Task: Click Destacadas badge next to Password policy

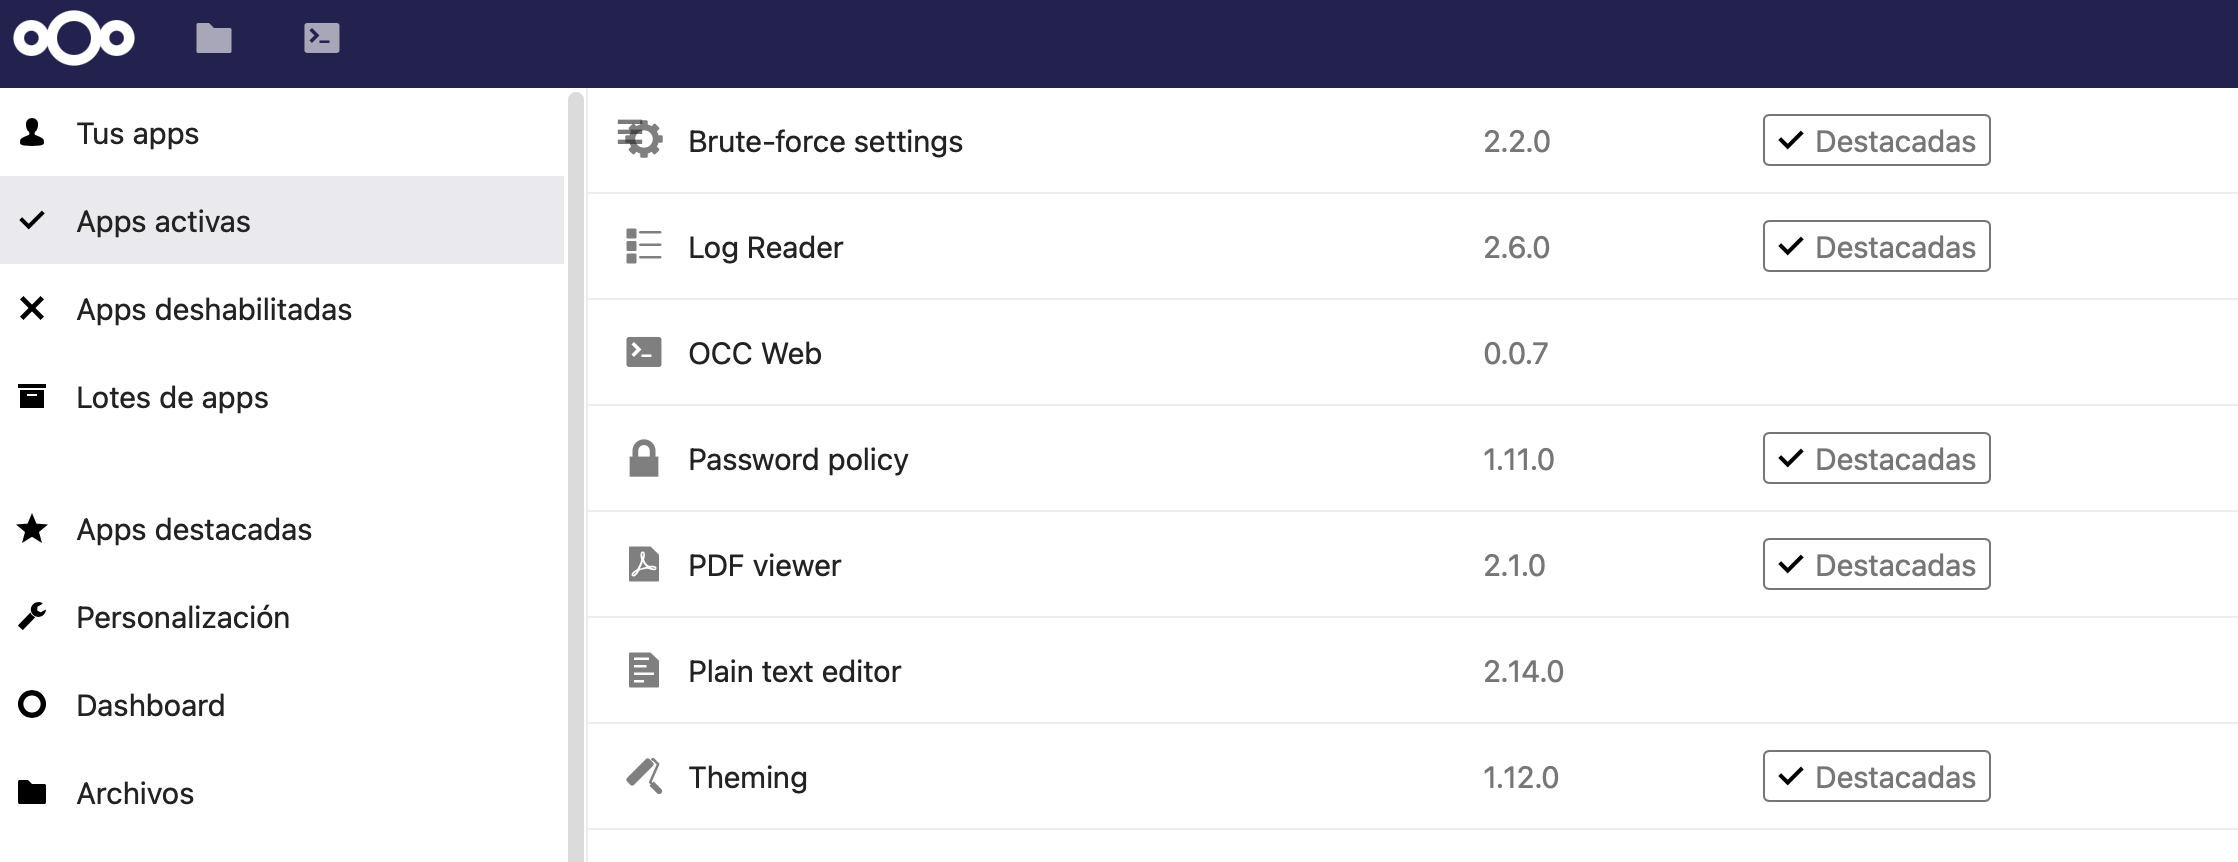Action: [x=1876, y=458]
